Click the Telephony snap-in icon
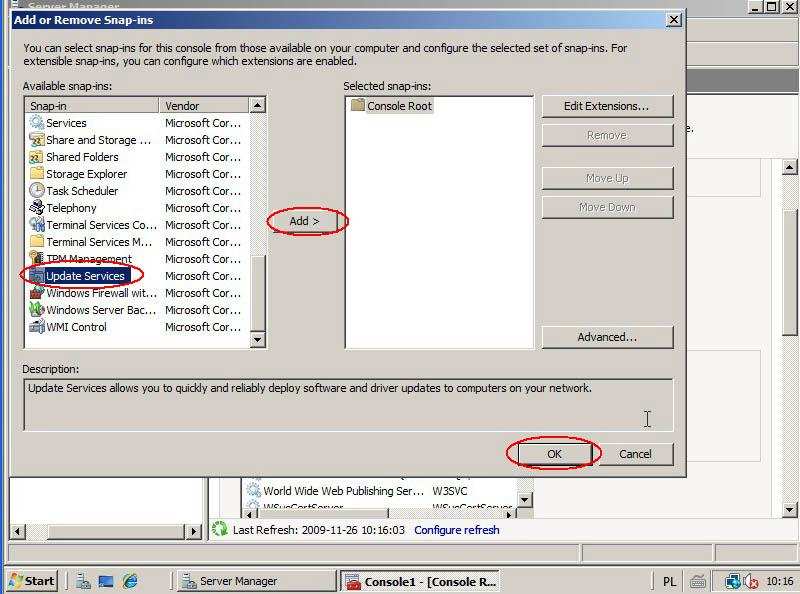 (37, 207)
